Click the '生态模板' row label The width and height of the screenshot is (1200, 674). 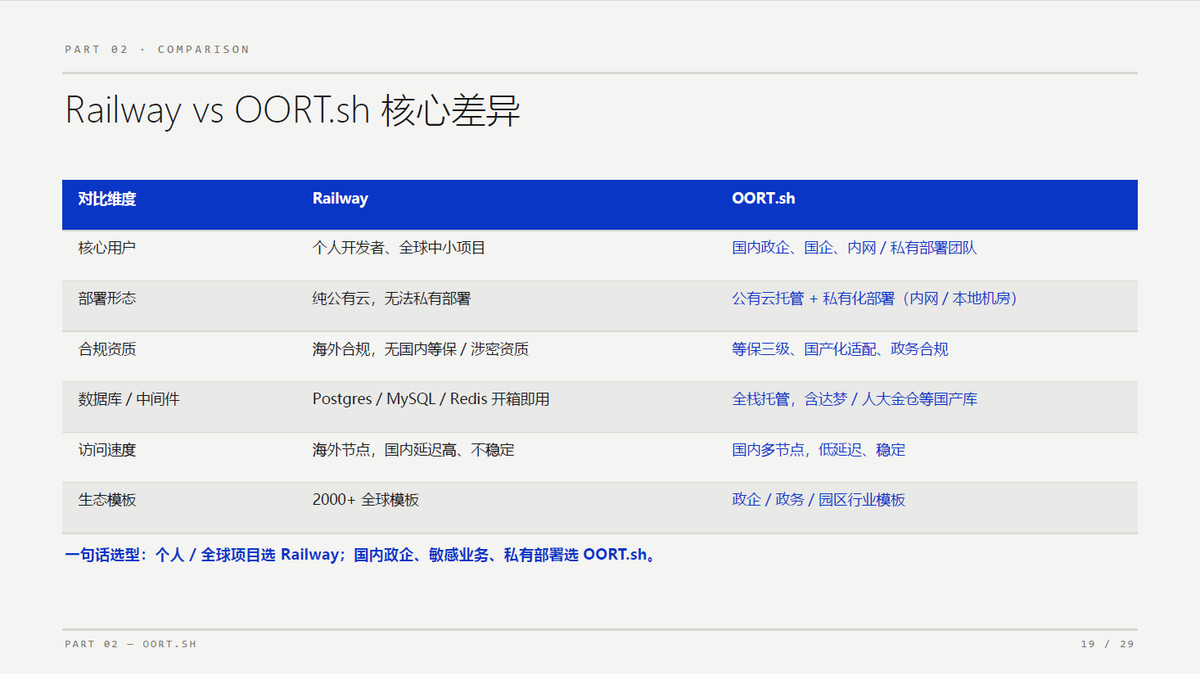107,500
